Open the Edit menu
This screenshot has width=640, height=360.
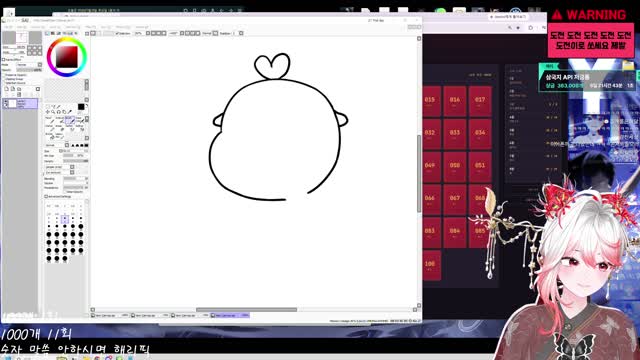[x=22, y=27]
